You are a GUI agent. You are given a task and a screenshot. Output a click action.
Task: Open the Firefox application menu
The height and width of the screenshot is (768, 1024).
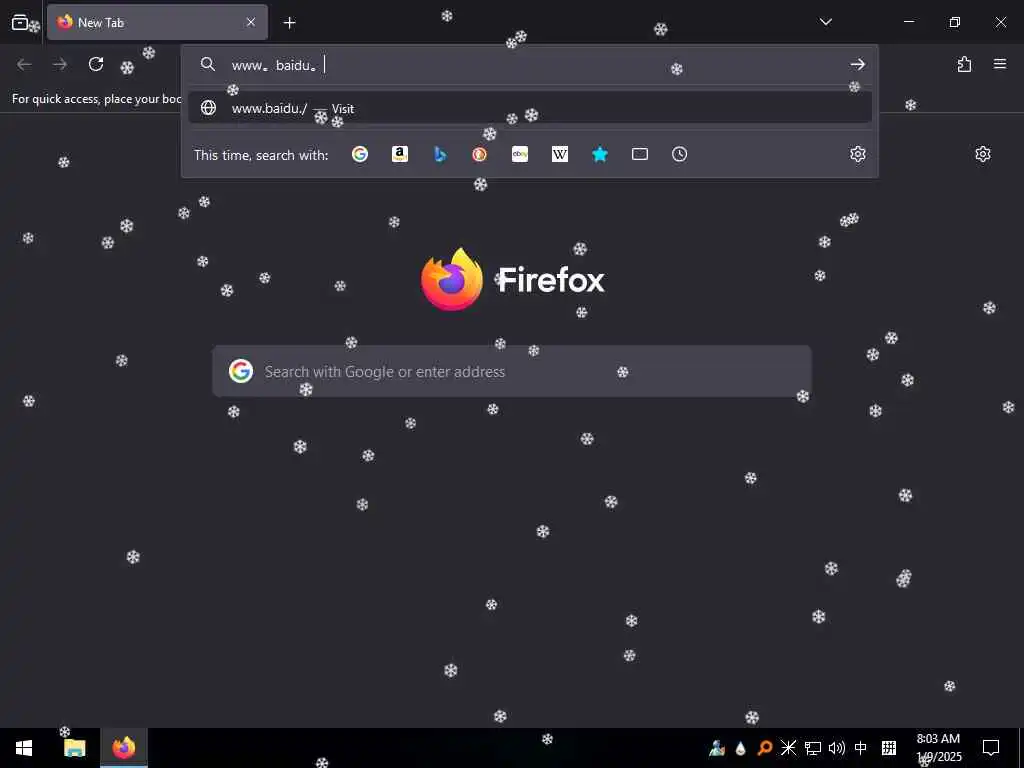tap(1000, 64)
